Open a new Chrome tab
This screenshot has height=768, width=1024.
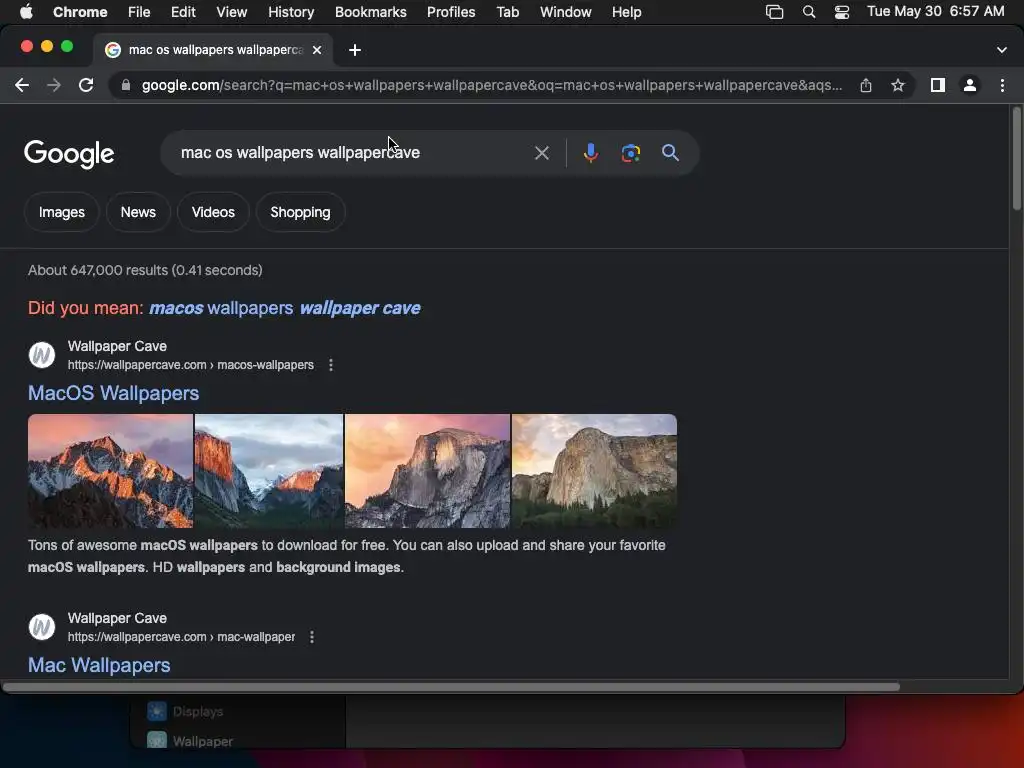[x=355, y=50]
